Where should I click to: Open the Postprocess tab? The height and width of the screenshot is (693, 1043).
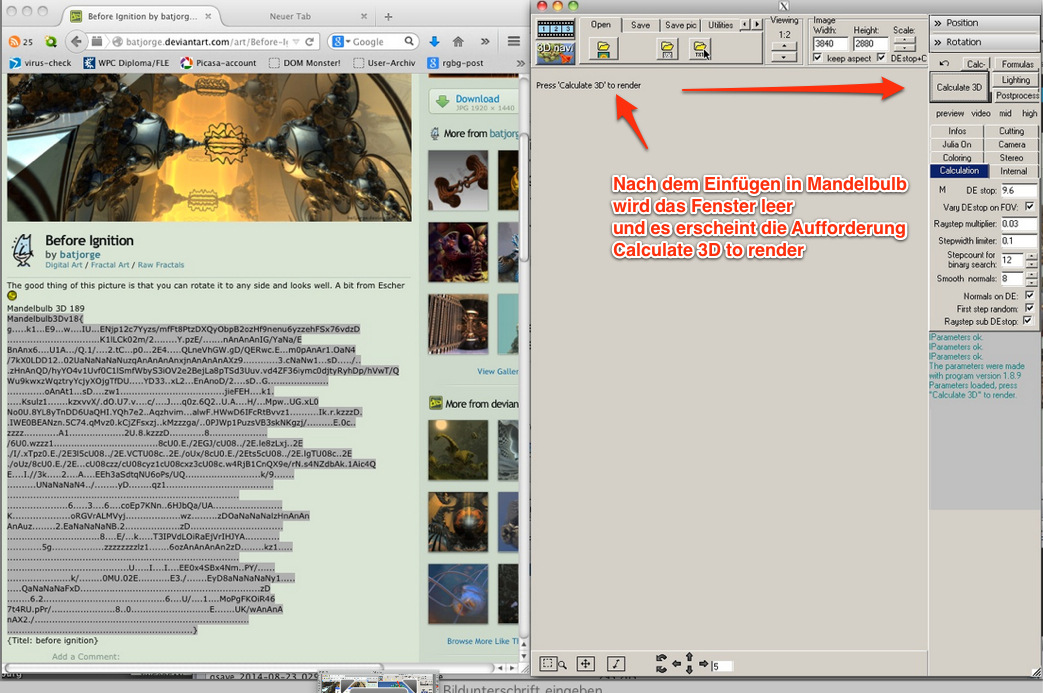[x=1017, y=96]
